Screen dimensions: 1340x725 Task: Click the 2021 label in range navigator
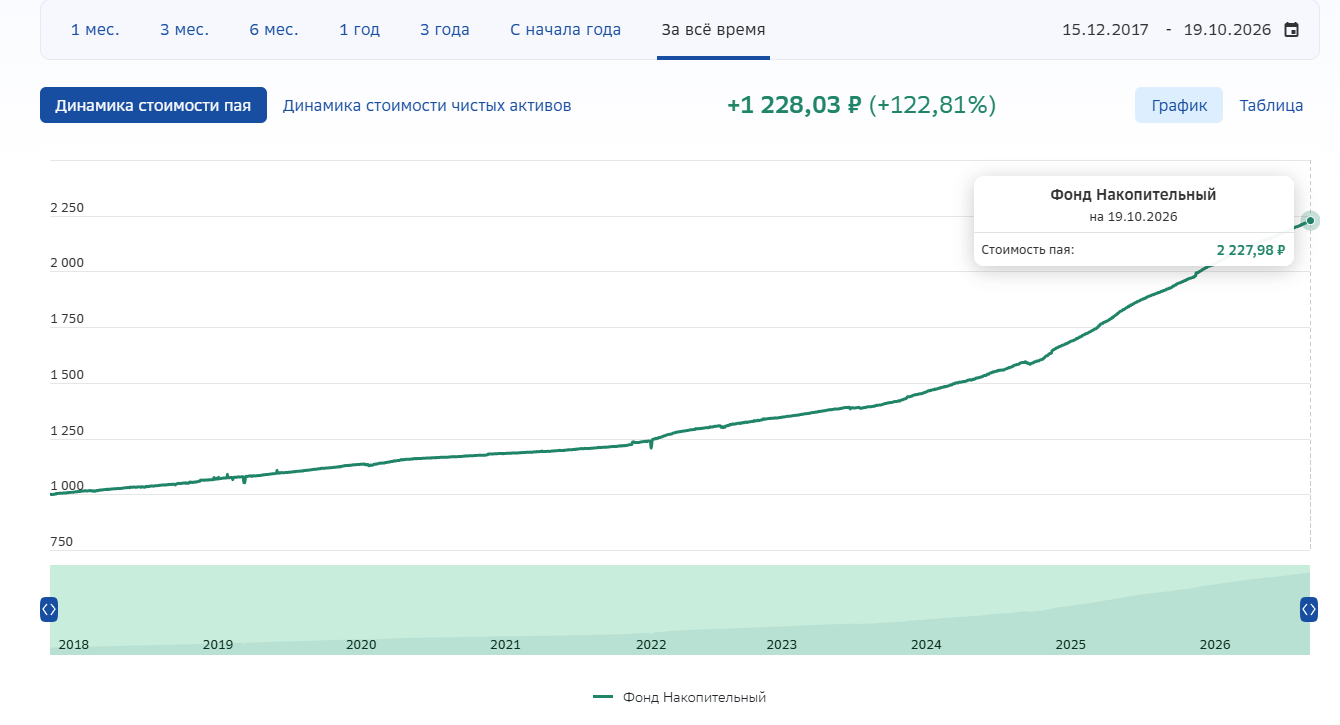click(505, 645)
